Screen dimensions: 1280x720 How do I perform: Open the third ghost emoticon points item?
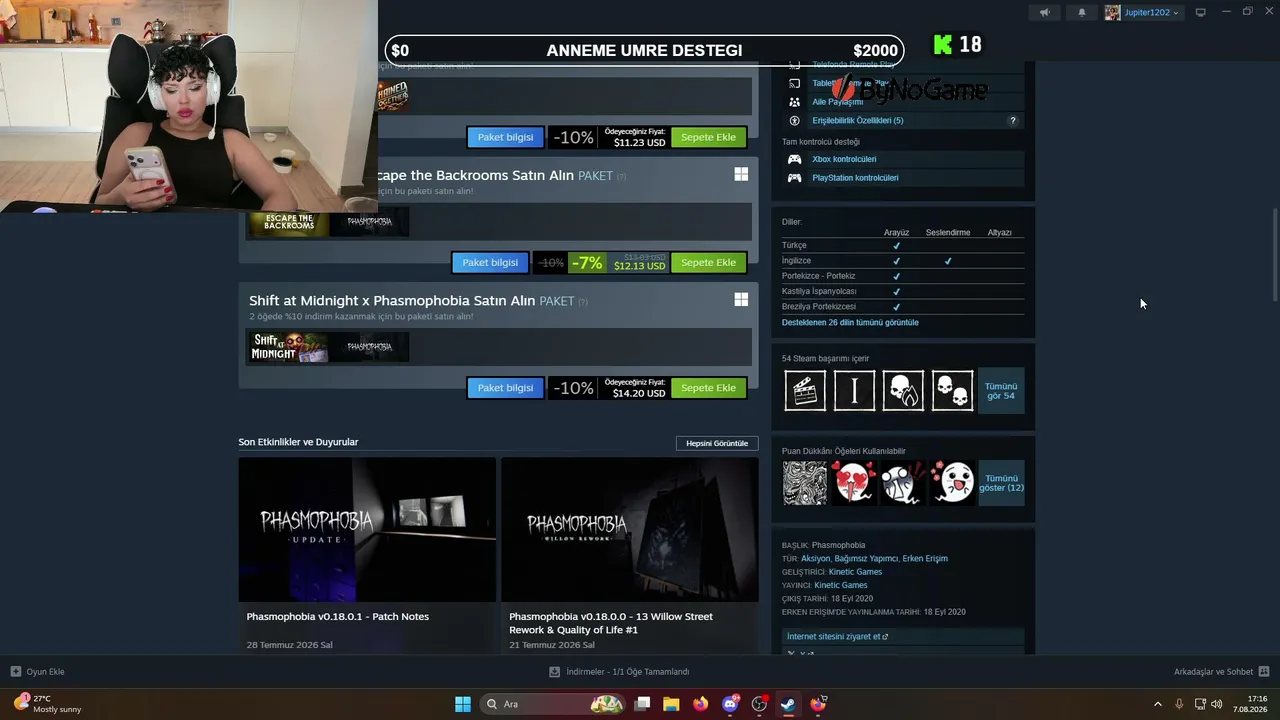coord(903,483)
